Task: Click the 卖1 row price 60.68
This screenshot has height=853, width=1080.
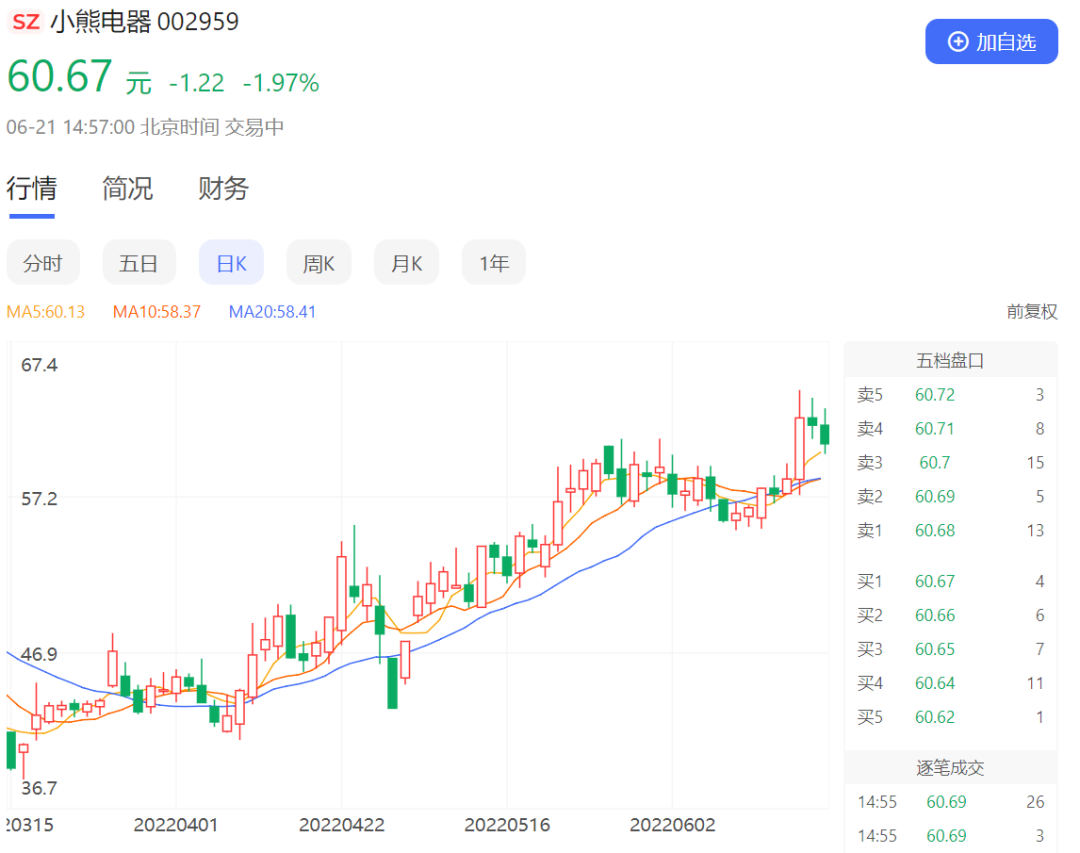Action: (x=935, y=531)
